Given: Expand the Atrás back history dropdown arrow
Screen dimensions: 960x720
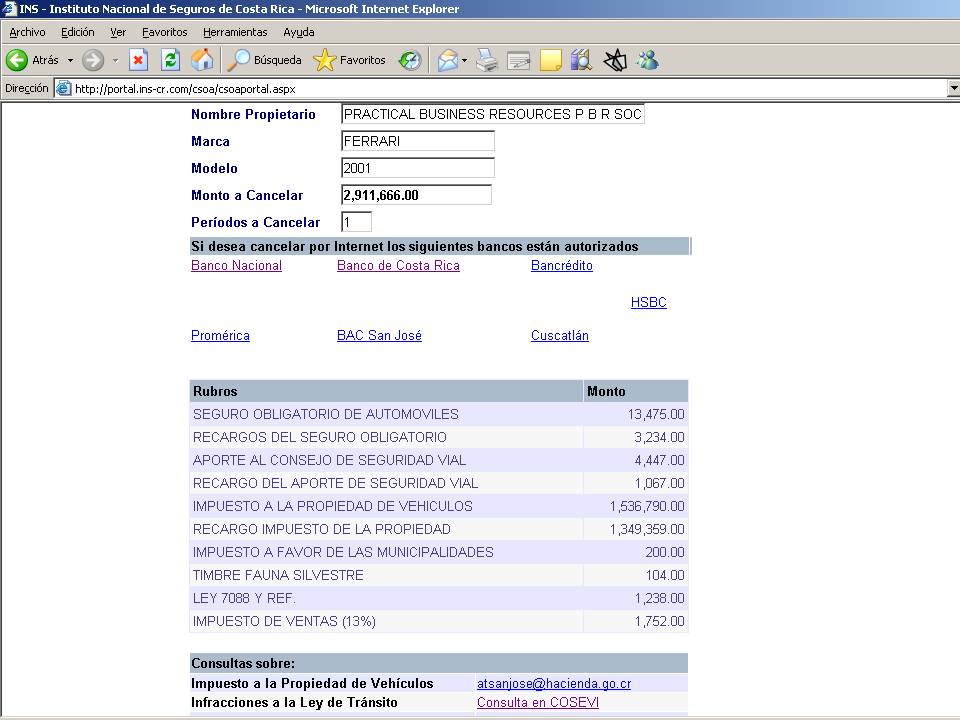Looking at the screenshot, I should (70, 60).
